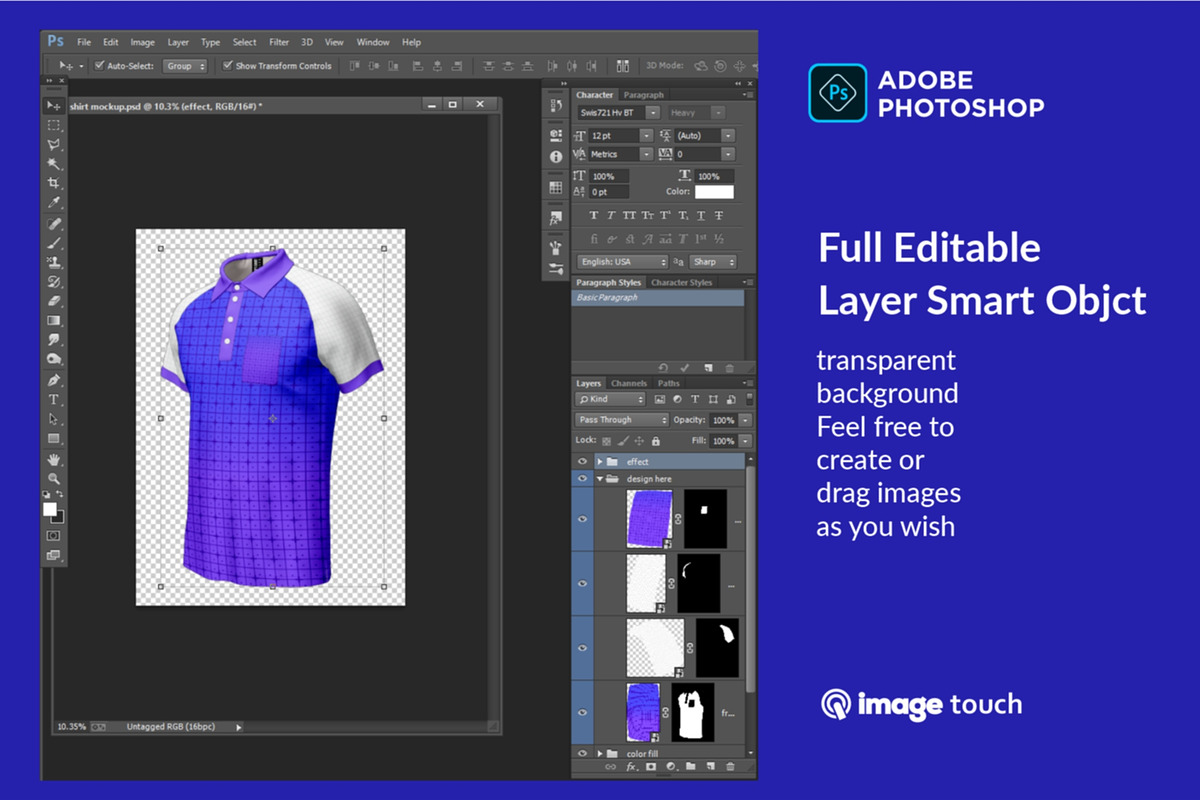
Task: Hide the bottom fr... layer in design here
Action: [582, 711]
